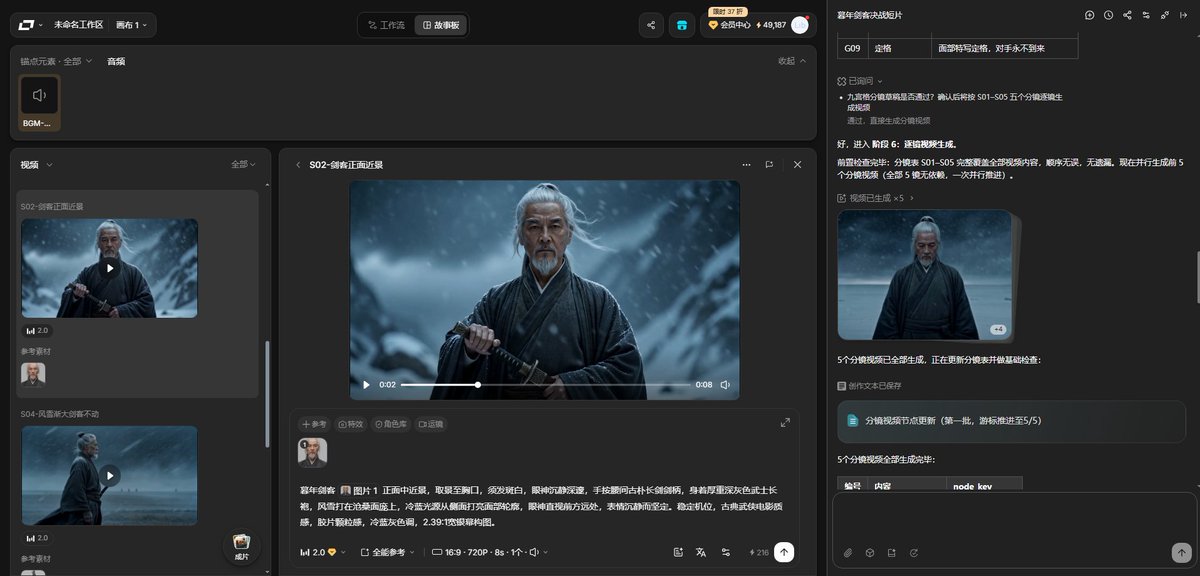The height and width of the screenshot is (576, 1200).
Task: Play the S04-风雪渐大剑客不动 thumbnail
Action: click(109, 475)
